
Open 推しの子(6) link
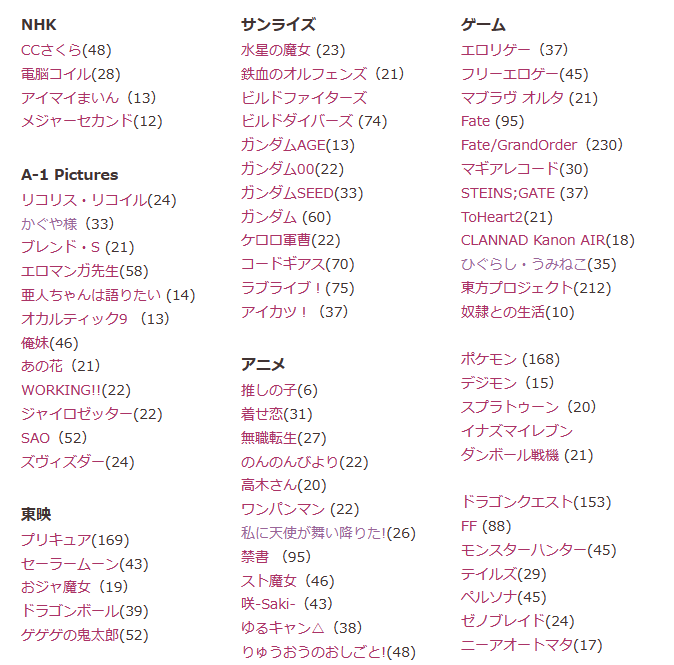tap(279, 390)
